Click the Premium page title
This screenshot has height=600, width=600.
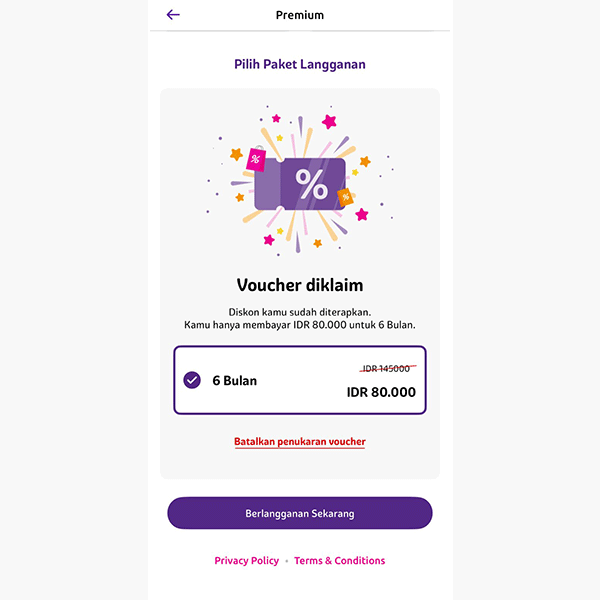[300, 15]
